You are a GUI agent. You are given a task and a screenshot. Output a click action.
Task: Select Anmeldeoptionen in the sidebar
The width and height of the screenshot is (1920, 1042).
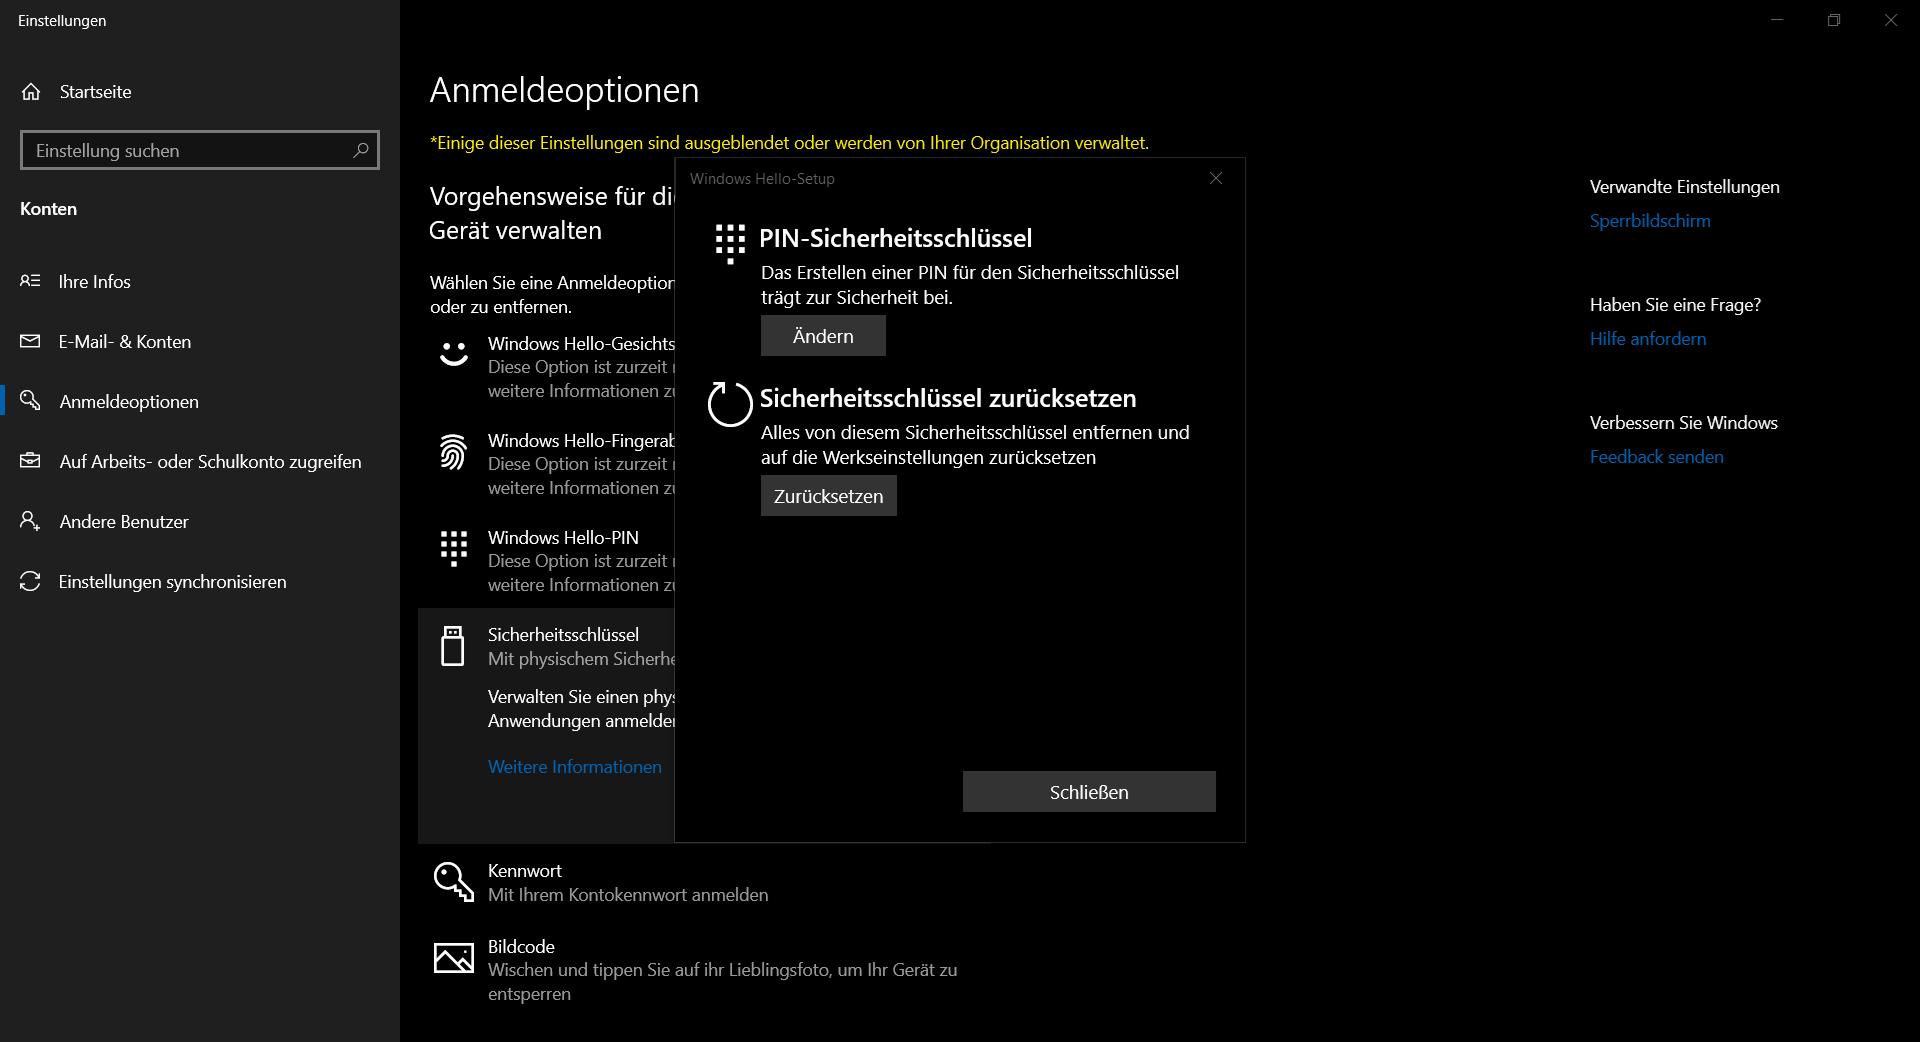click(200, 402)
